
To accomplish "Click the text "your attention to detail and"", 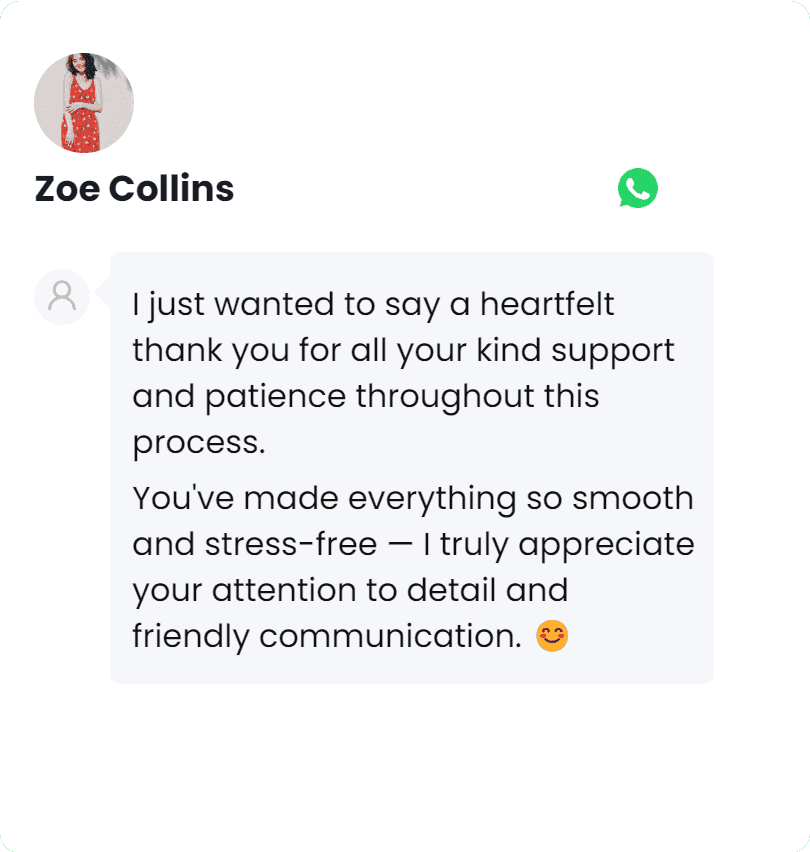I will click(x=349, y=590).
